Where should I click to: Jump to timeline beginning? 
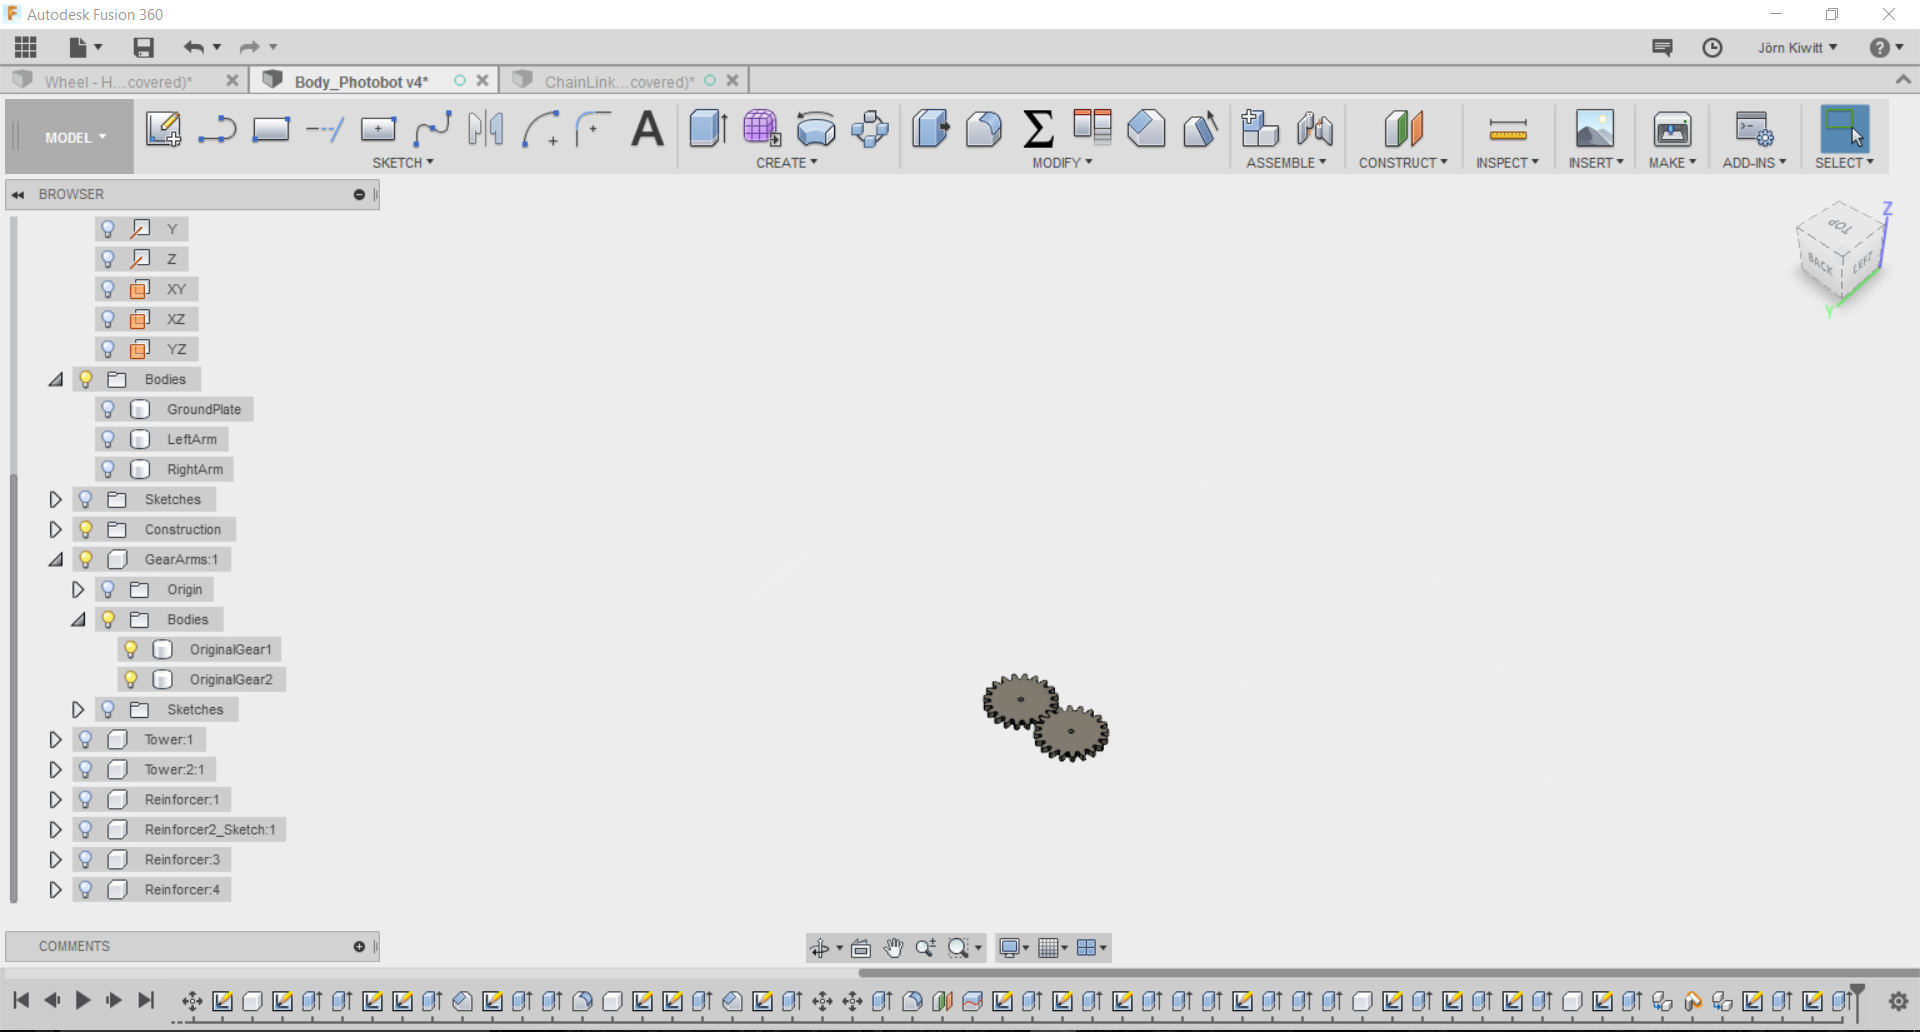coord(21,999)
